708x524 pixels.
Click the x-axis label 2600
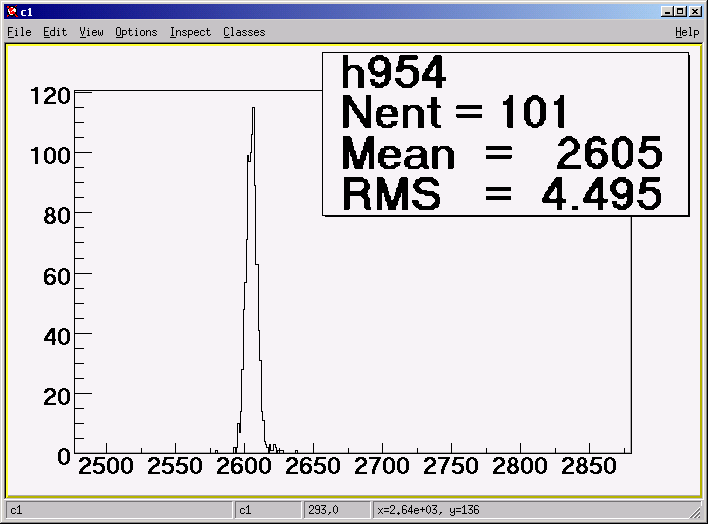point(244,466)
